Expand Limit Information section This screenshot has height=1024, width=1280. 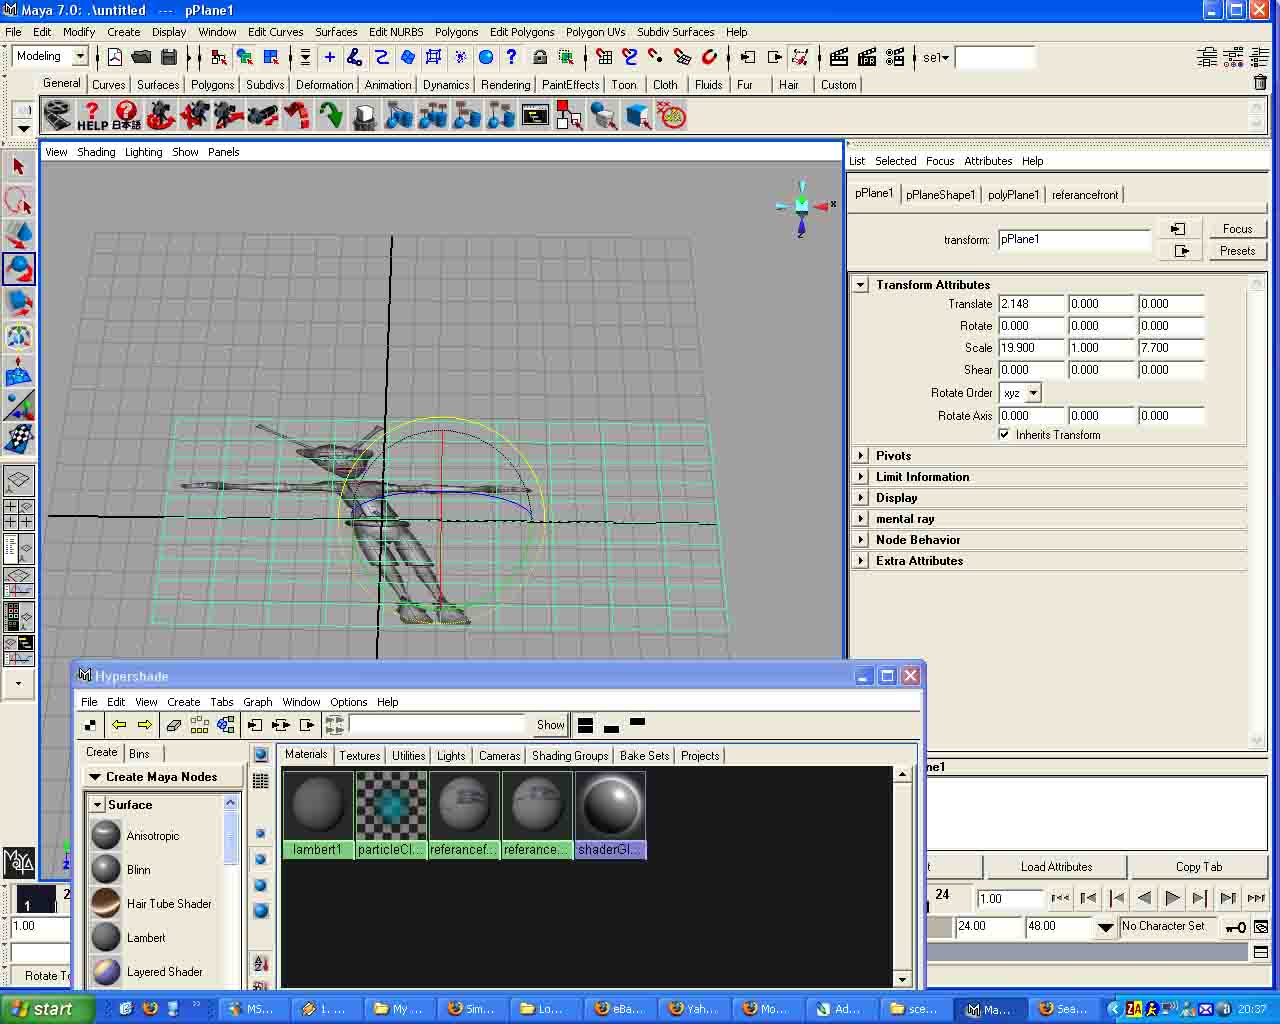860,477
